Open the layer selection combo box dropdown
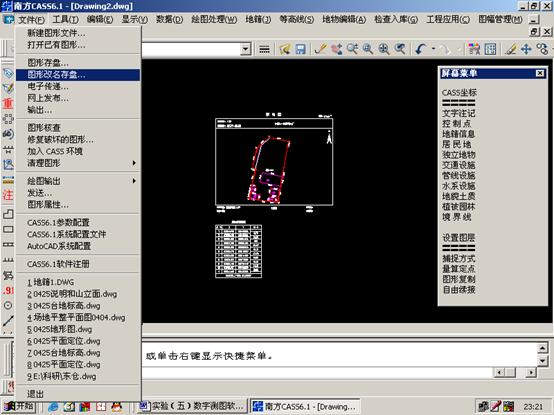Viewport: 554px width, 415px height. pyautogui.click(x=246, y=49)
